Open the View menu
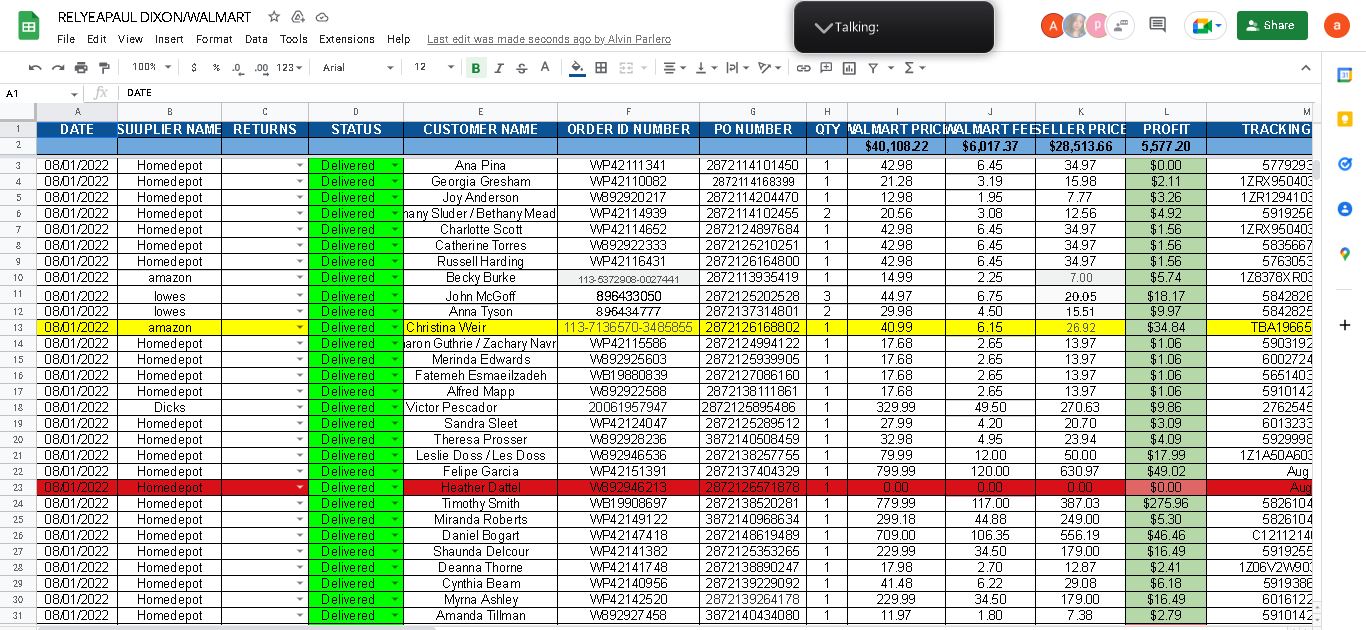The height and width of the screenshot is (630, 1366). [130, 39]
